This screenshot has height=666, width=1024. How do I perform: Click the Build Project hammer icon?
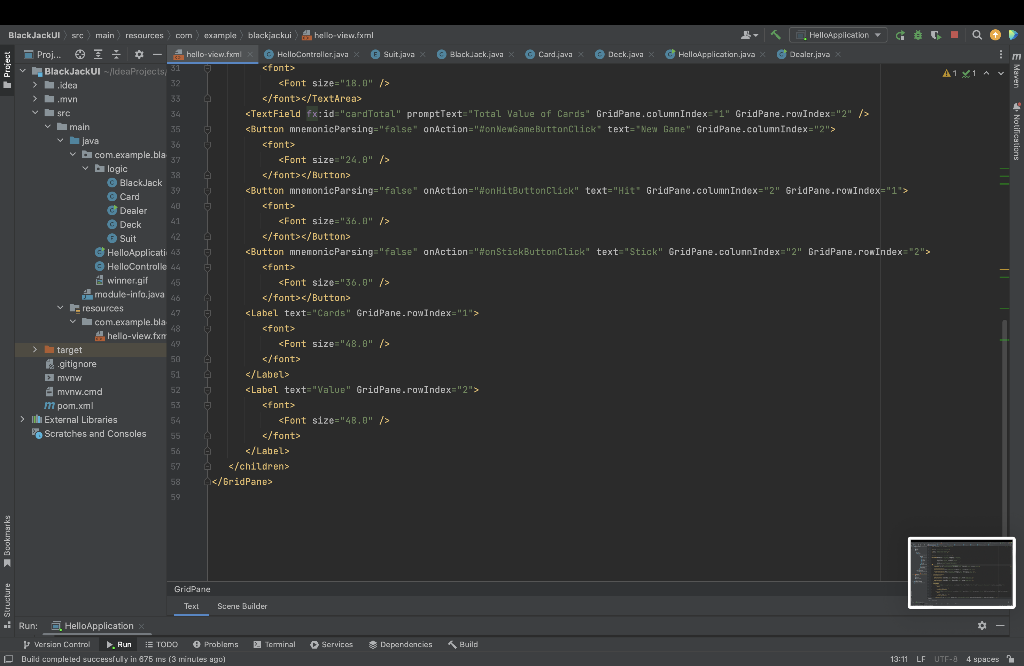[x=775, y=35]
